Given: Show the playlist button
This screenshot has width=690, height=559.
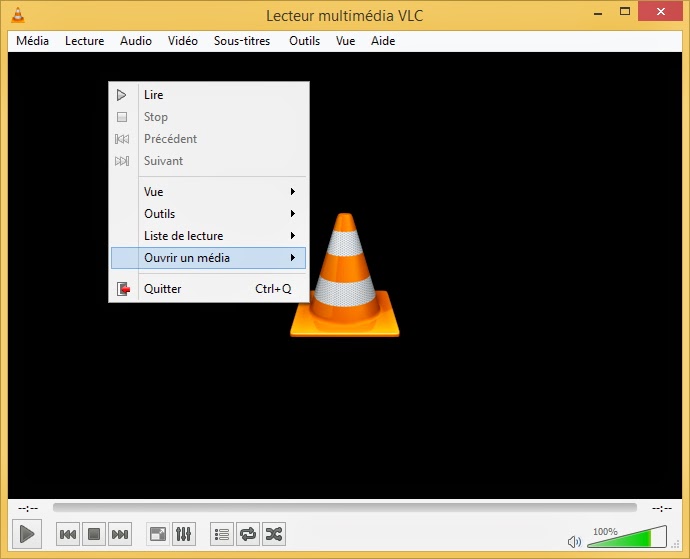Looking at the screenshot, I should (x=222, y=534).
